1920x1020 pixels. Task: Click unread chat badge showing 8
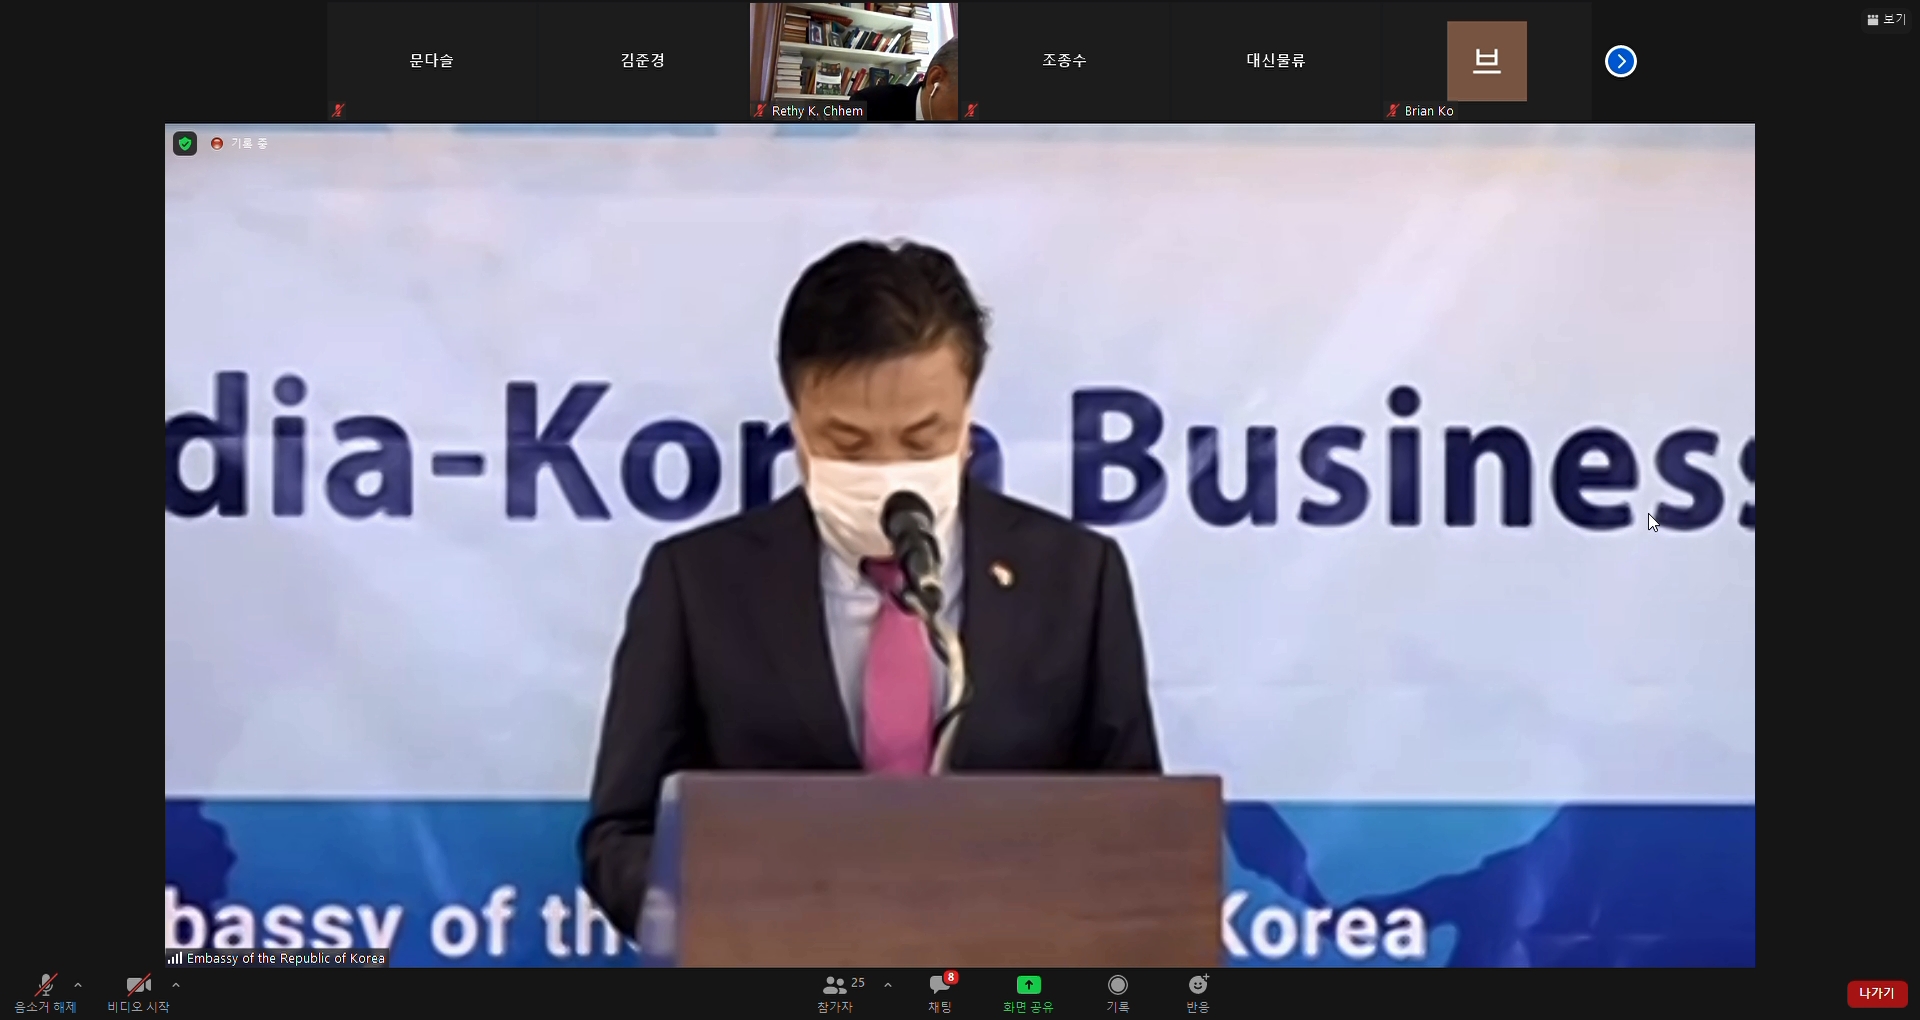tap(951, 977)
